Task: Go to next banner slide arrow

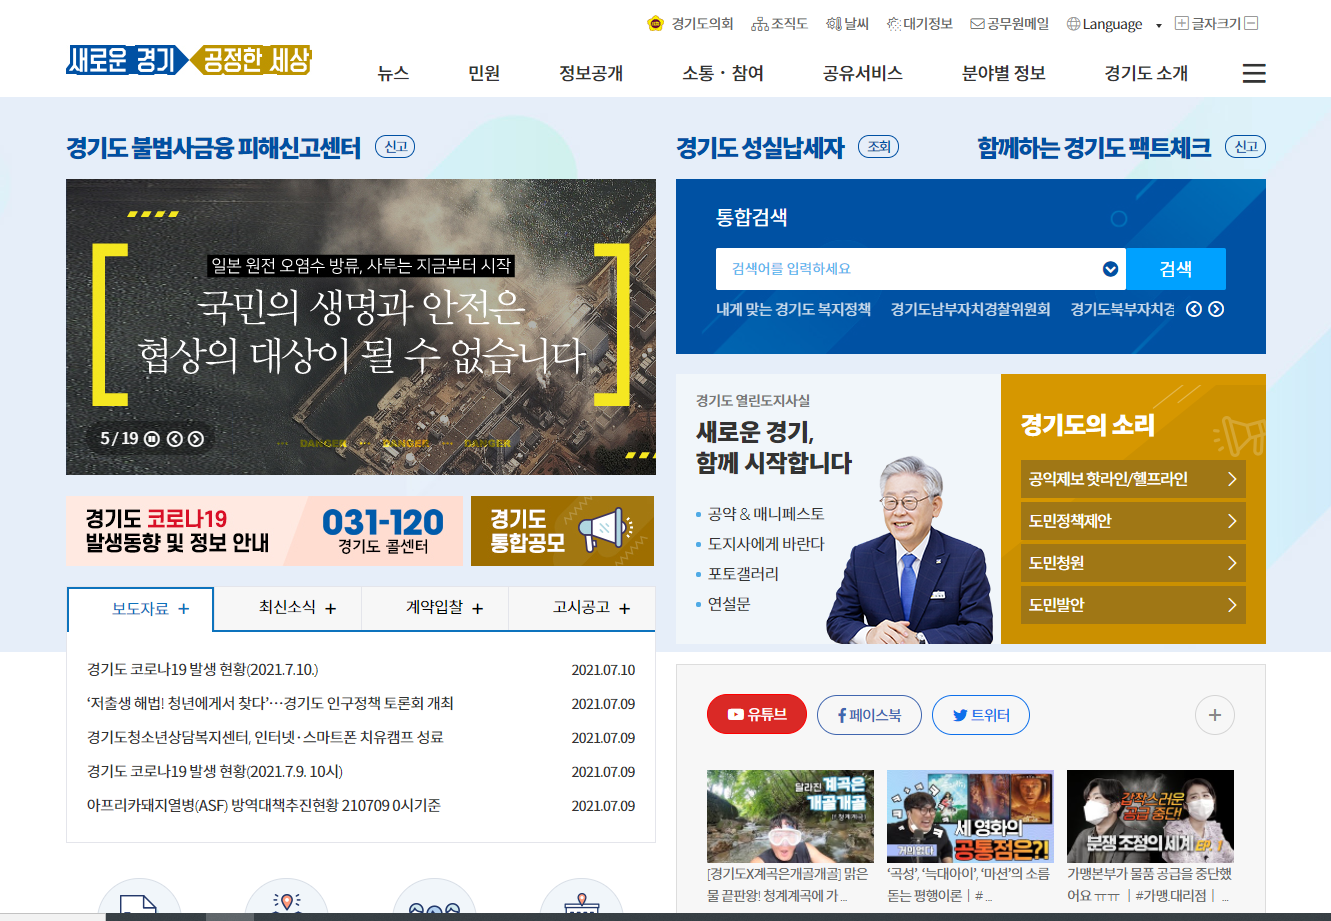Action: coord(196,438)
